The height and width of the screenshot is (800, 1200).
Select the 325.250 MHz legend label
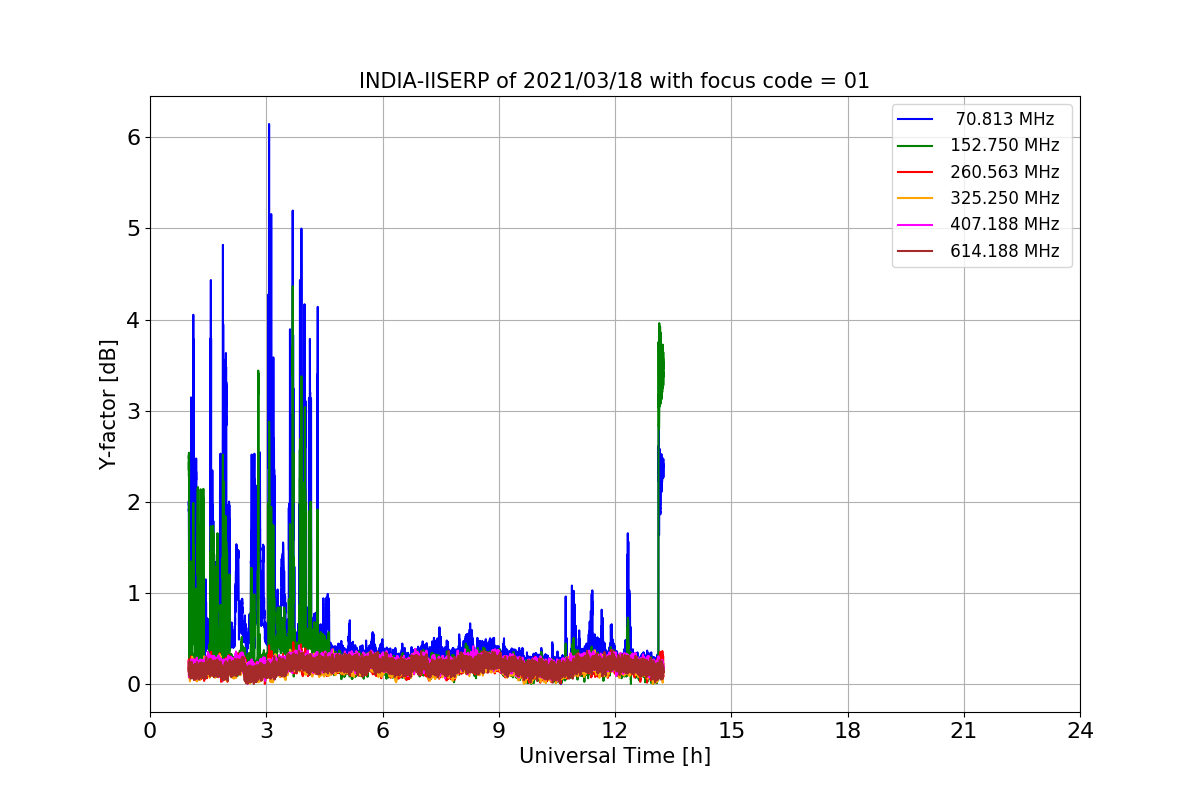[x=1005, y=198]
